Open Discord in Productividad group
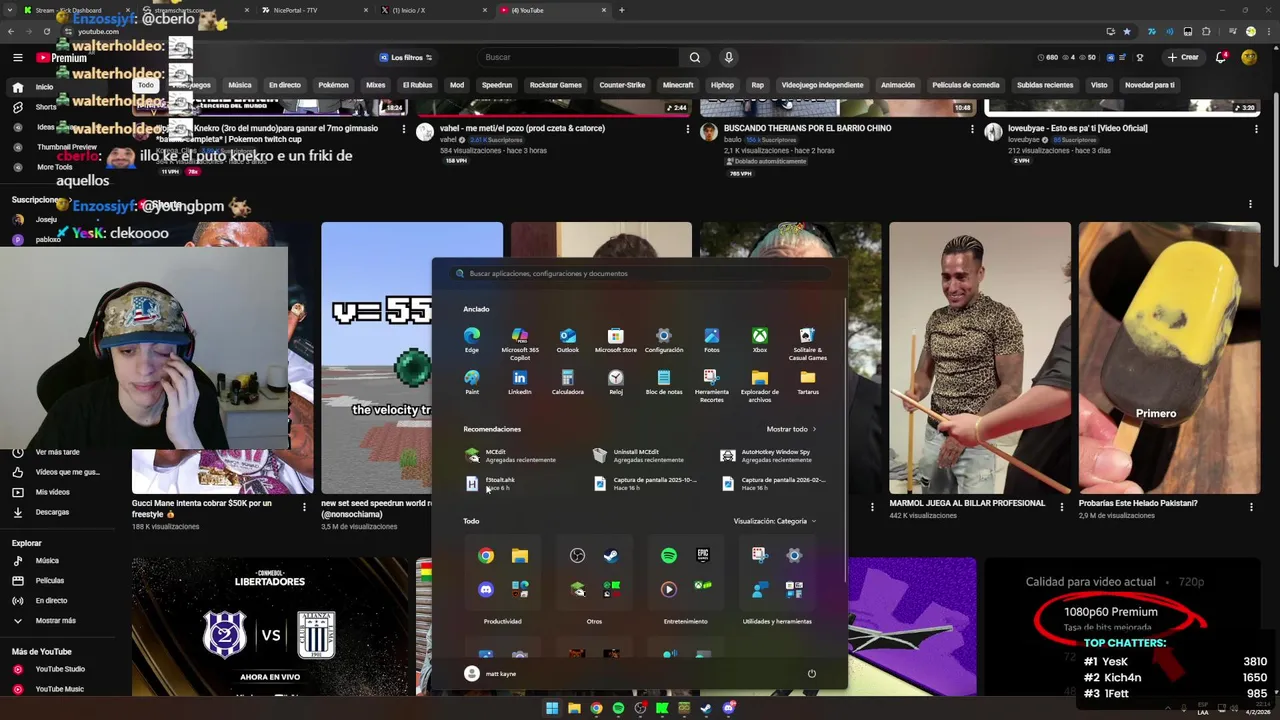 [486, 590]
